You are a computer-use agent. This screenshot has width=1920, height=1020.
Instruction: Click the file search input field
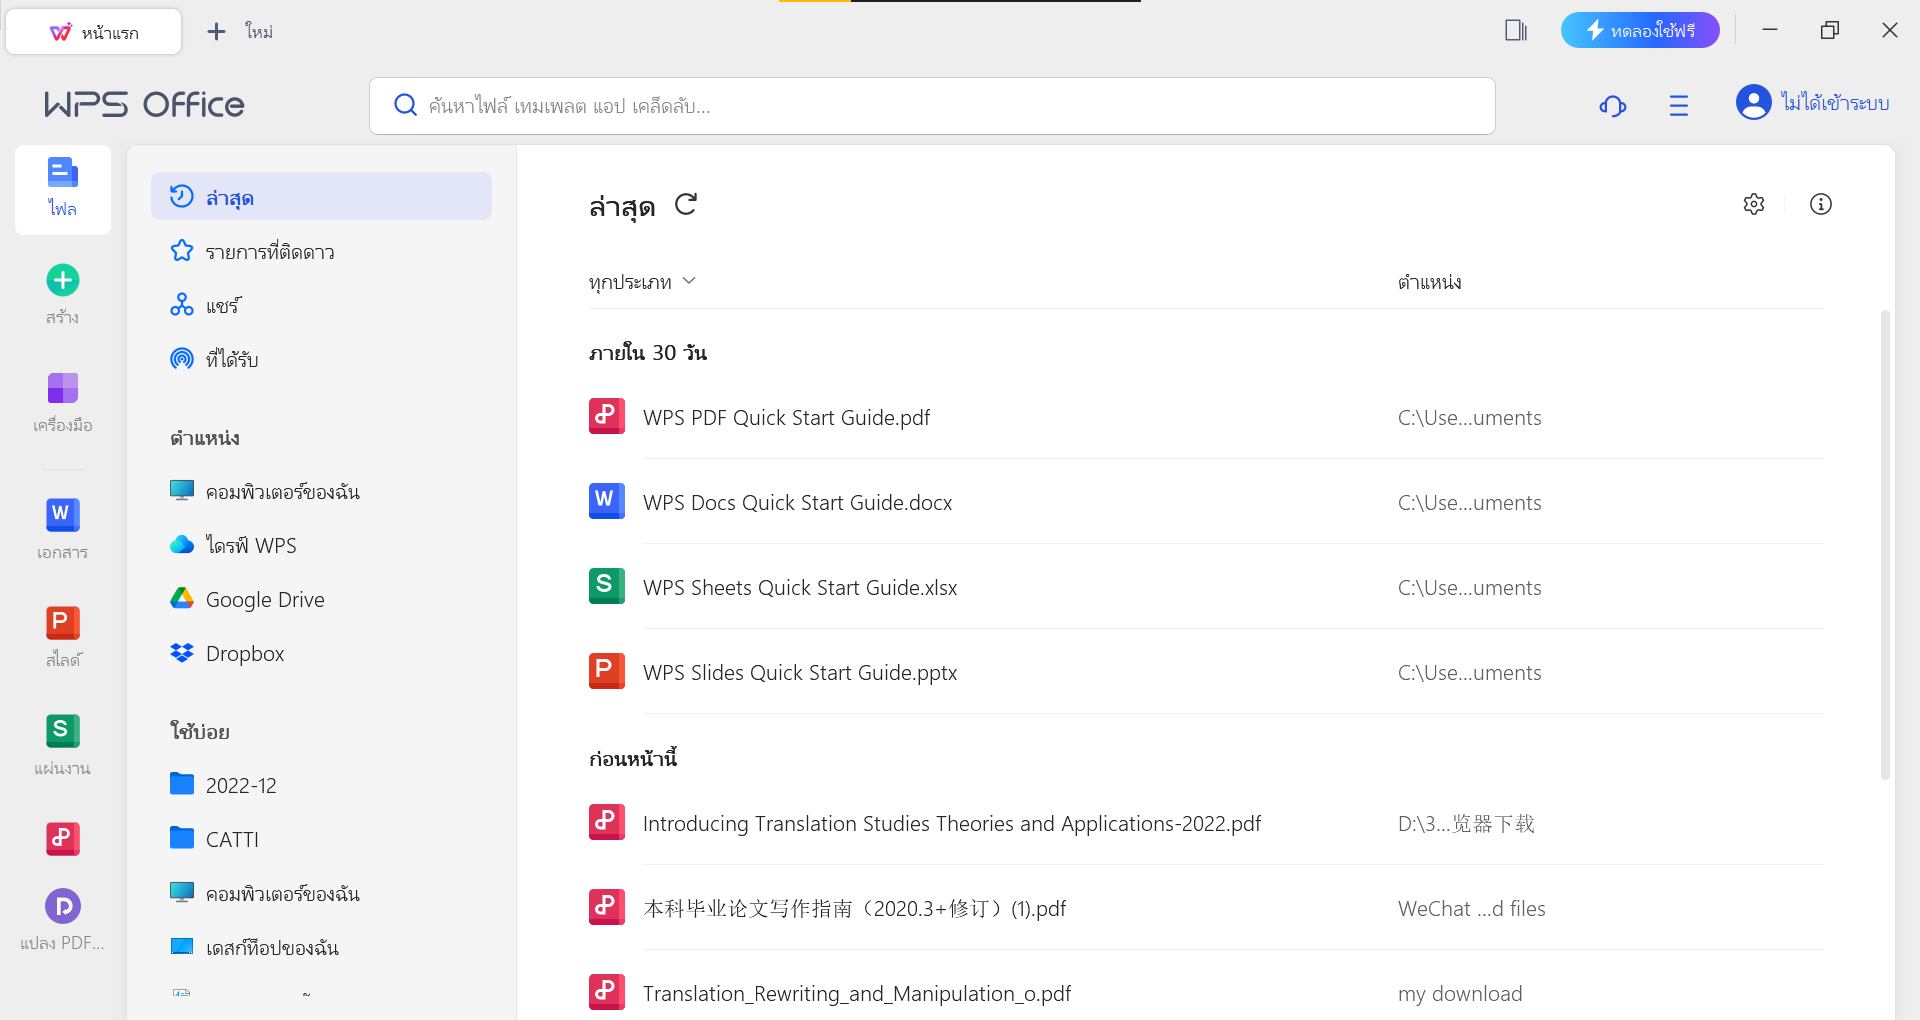[932, 106]
